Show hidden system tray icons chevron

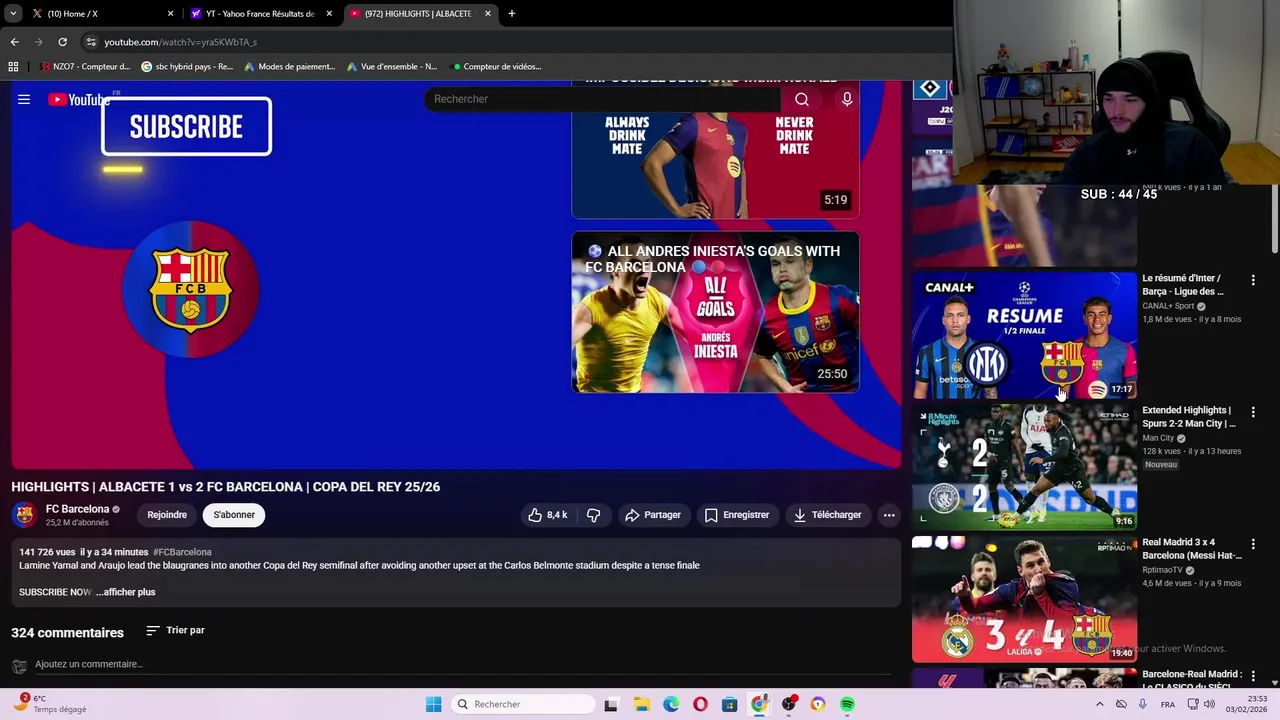[1099, 704]
